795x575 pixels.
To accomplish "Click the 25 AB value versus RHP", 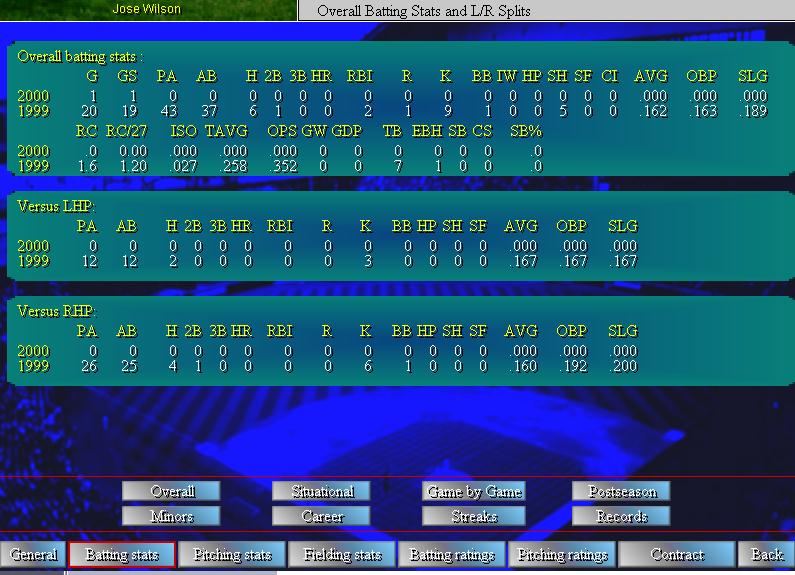I will coord(129,366).
